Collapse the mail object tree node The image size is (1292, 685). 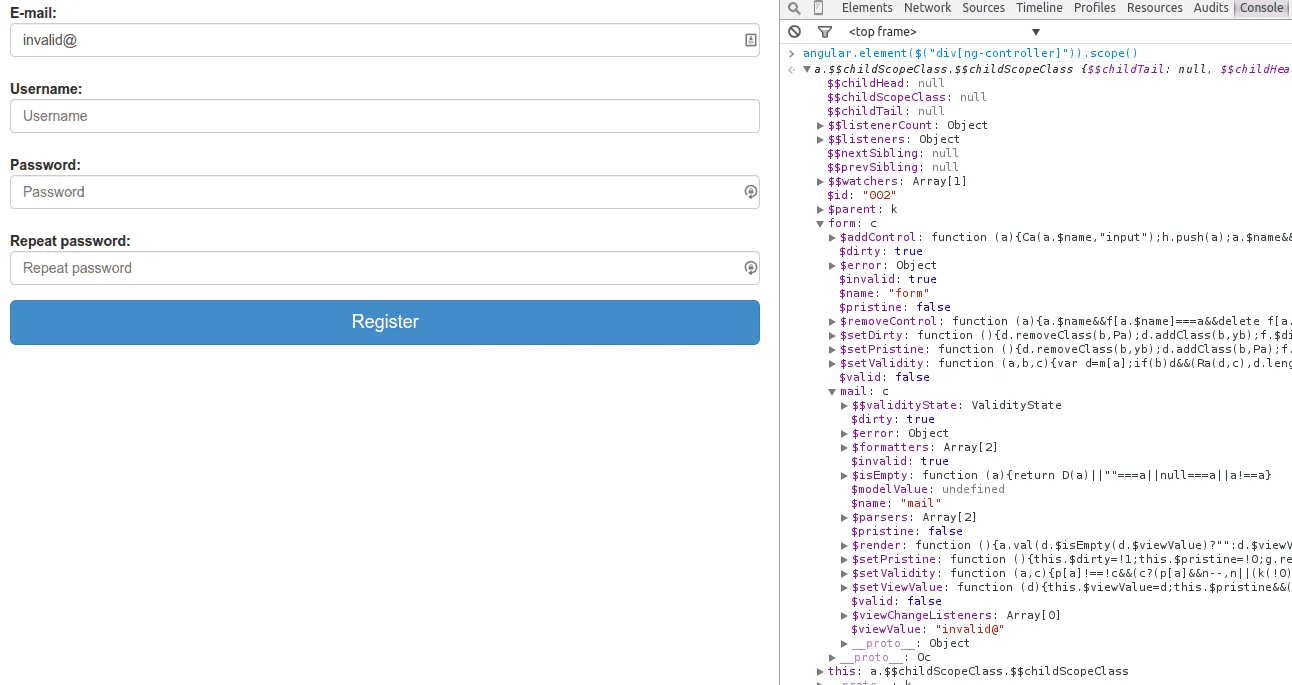(x=832, y=392)
